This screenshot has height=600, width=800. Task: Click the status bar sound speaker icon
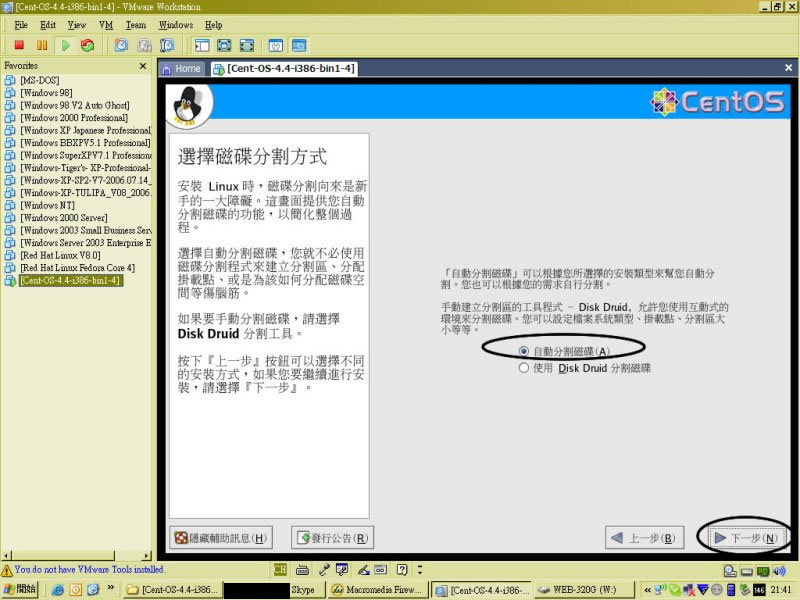pos(779,571)
